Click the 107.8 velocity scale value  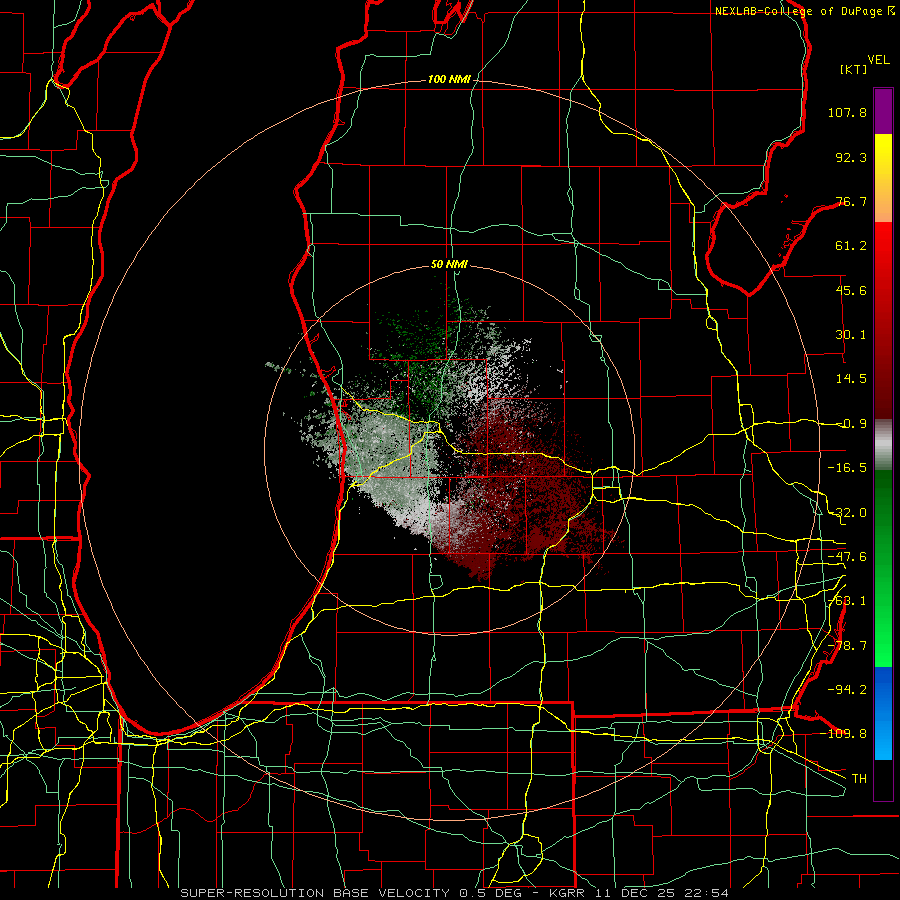pyautogui.click(x=847, y=112)
